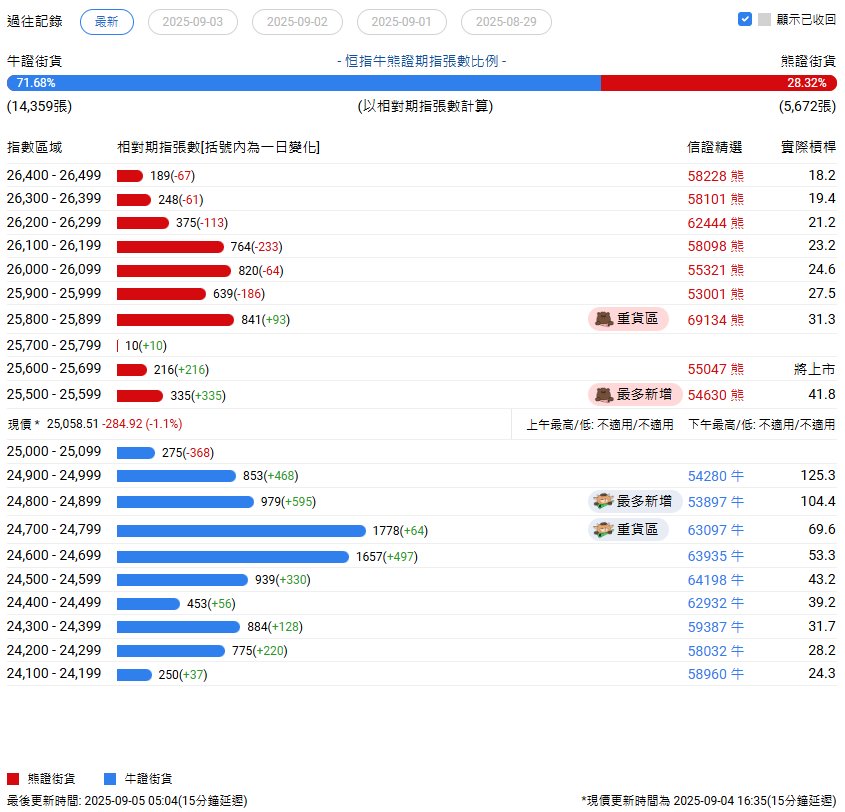Image resolution: width=845 pixels, height=812 pixels.
Task: Click the grey 已收回 legend square
Action: pos(764,19)
